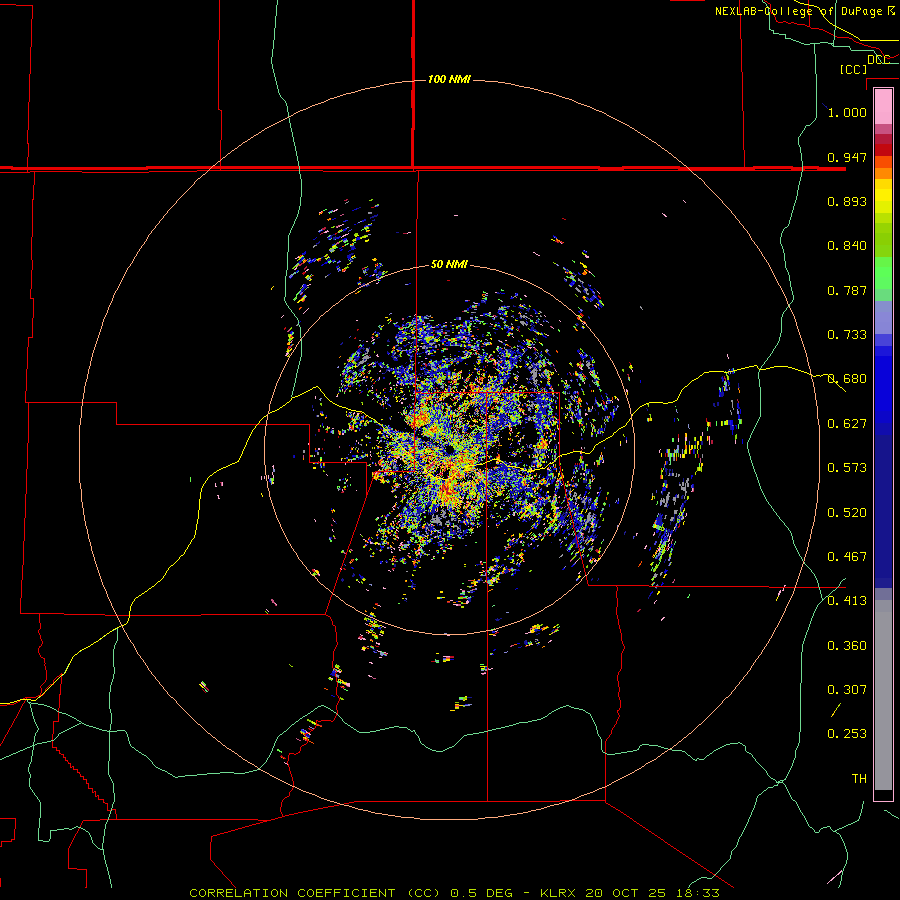
Task: Click the TH threshold label
Action: (x=859, y=779)
